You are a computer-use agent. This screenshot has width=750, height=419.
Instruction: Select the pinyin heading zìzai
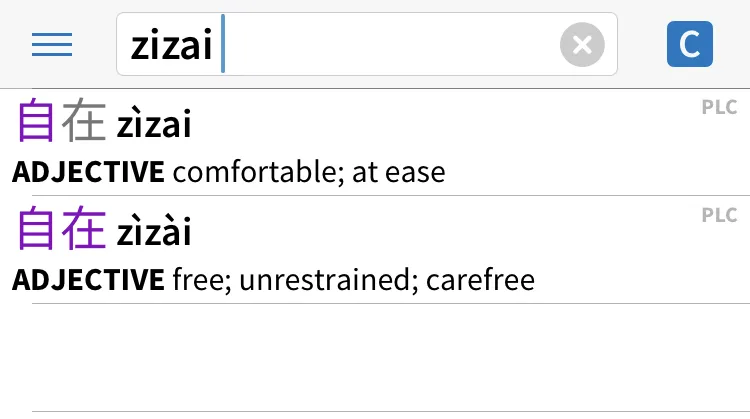(x=154, y=125)
